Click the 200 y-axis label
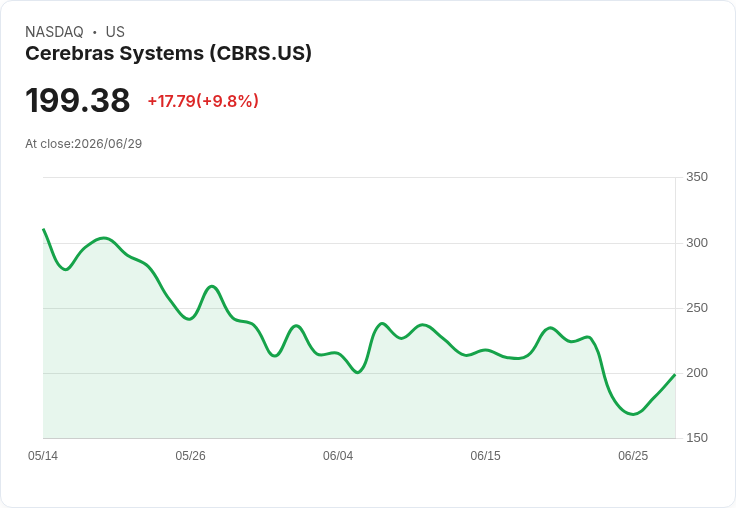 click(x=697, y=373)
